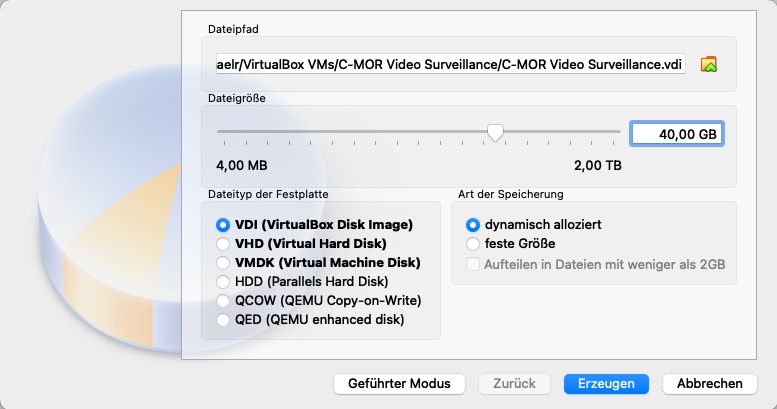Cancel with the Abbrechen button
777x409 pixels.
709,384
